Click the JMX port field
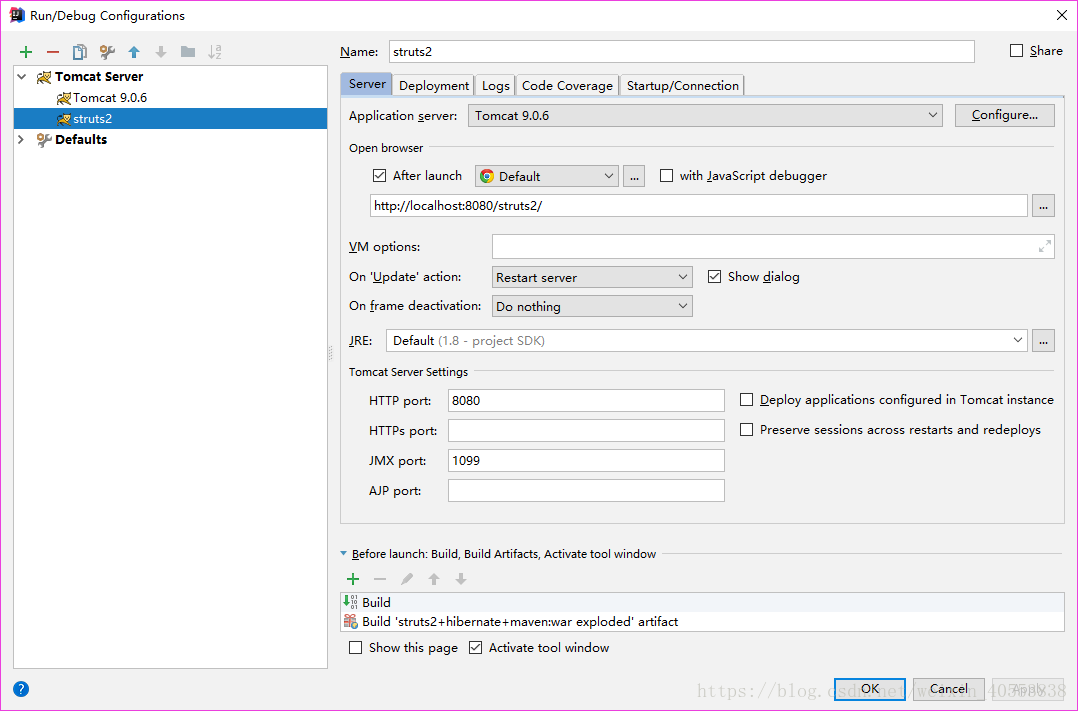 coord(586,460)
